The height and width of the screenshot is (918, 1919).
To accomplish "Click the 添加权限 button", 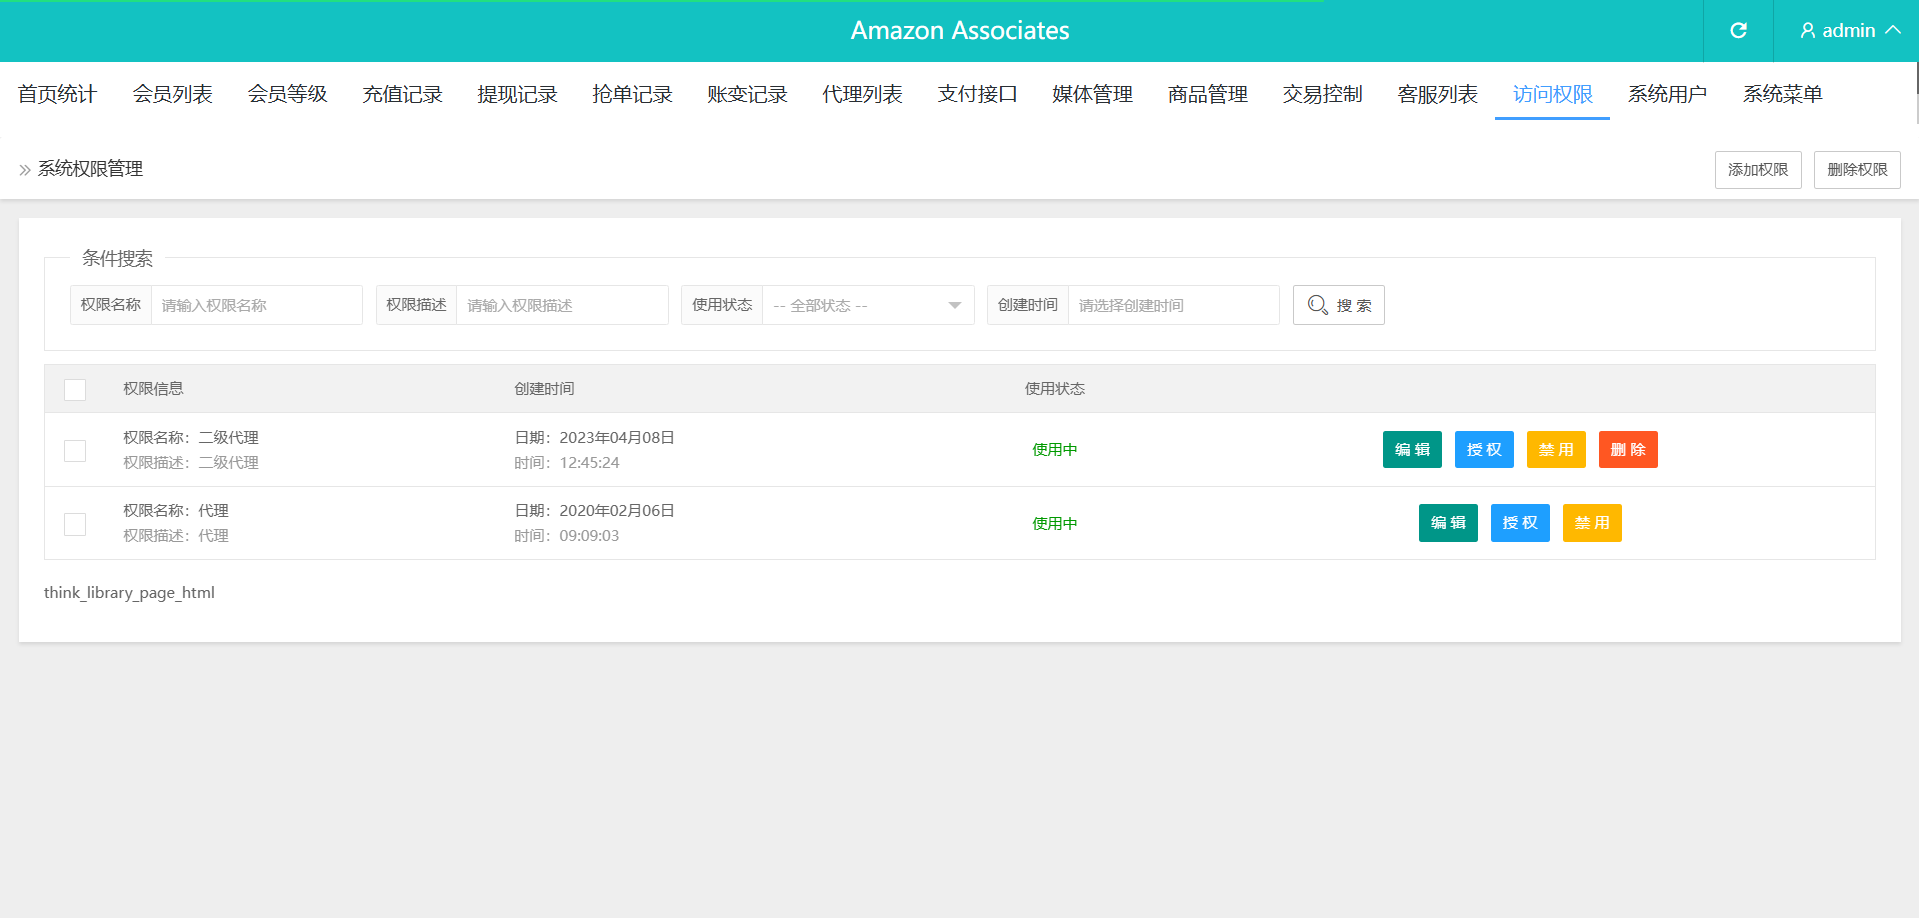I will tap(1757, 170).
